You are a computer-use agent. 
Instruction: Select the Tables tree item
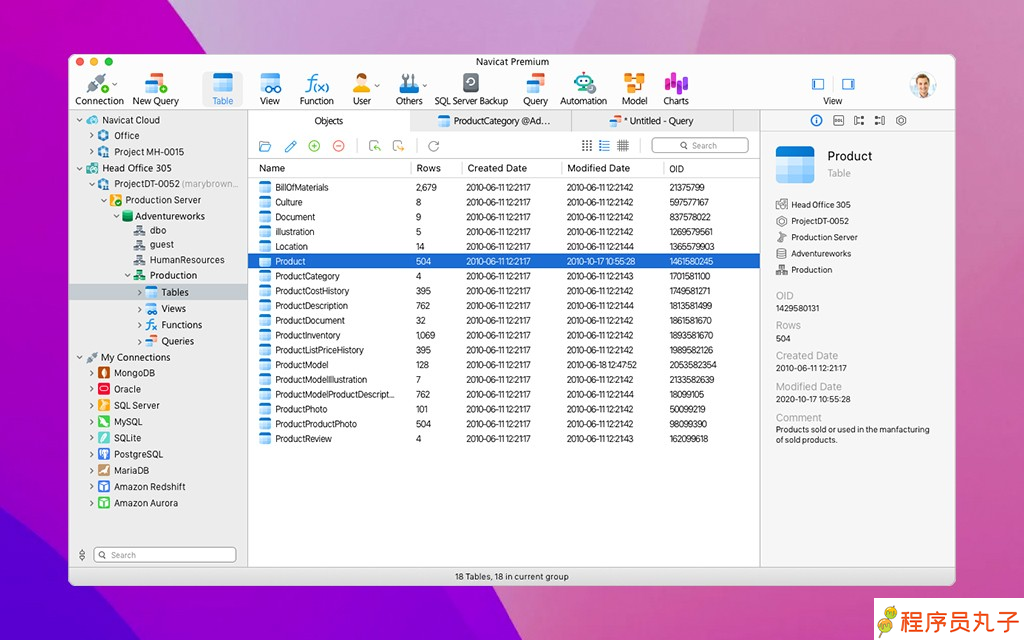pos(158,293)
